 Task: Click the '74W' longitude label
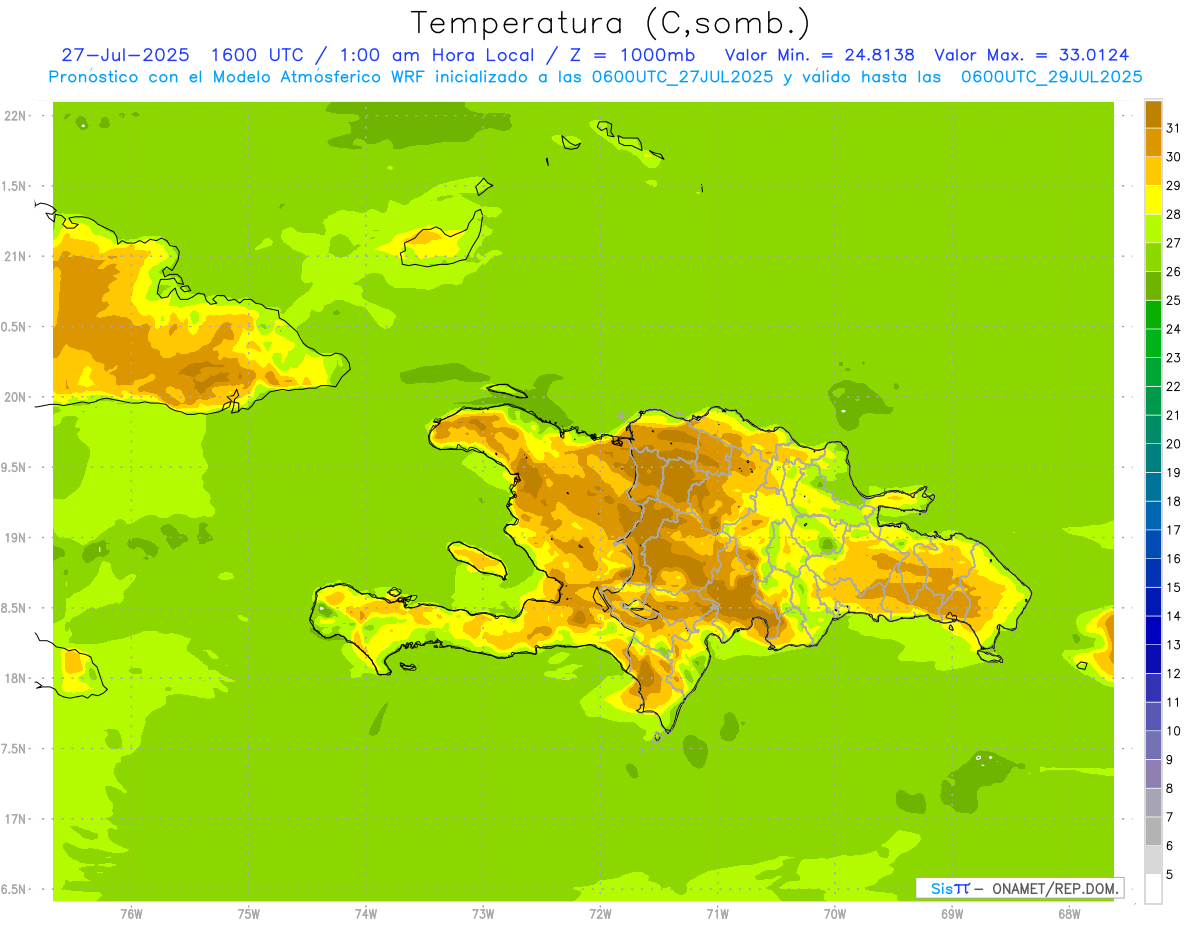(366, 914)
